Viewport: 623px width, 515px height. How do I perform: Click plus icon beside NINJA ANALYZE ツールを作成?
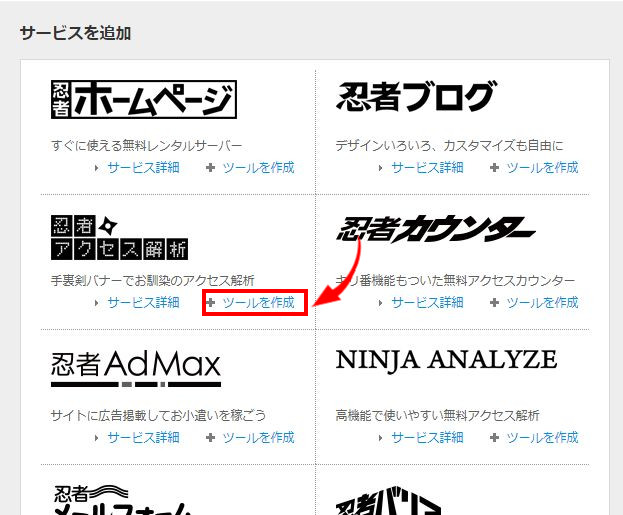click(x=494, y=438)
